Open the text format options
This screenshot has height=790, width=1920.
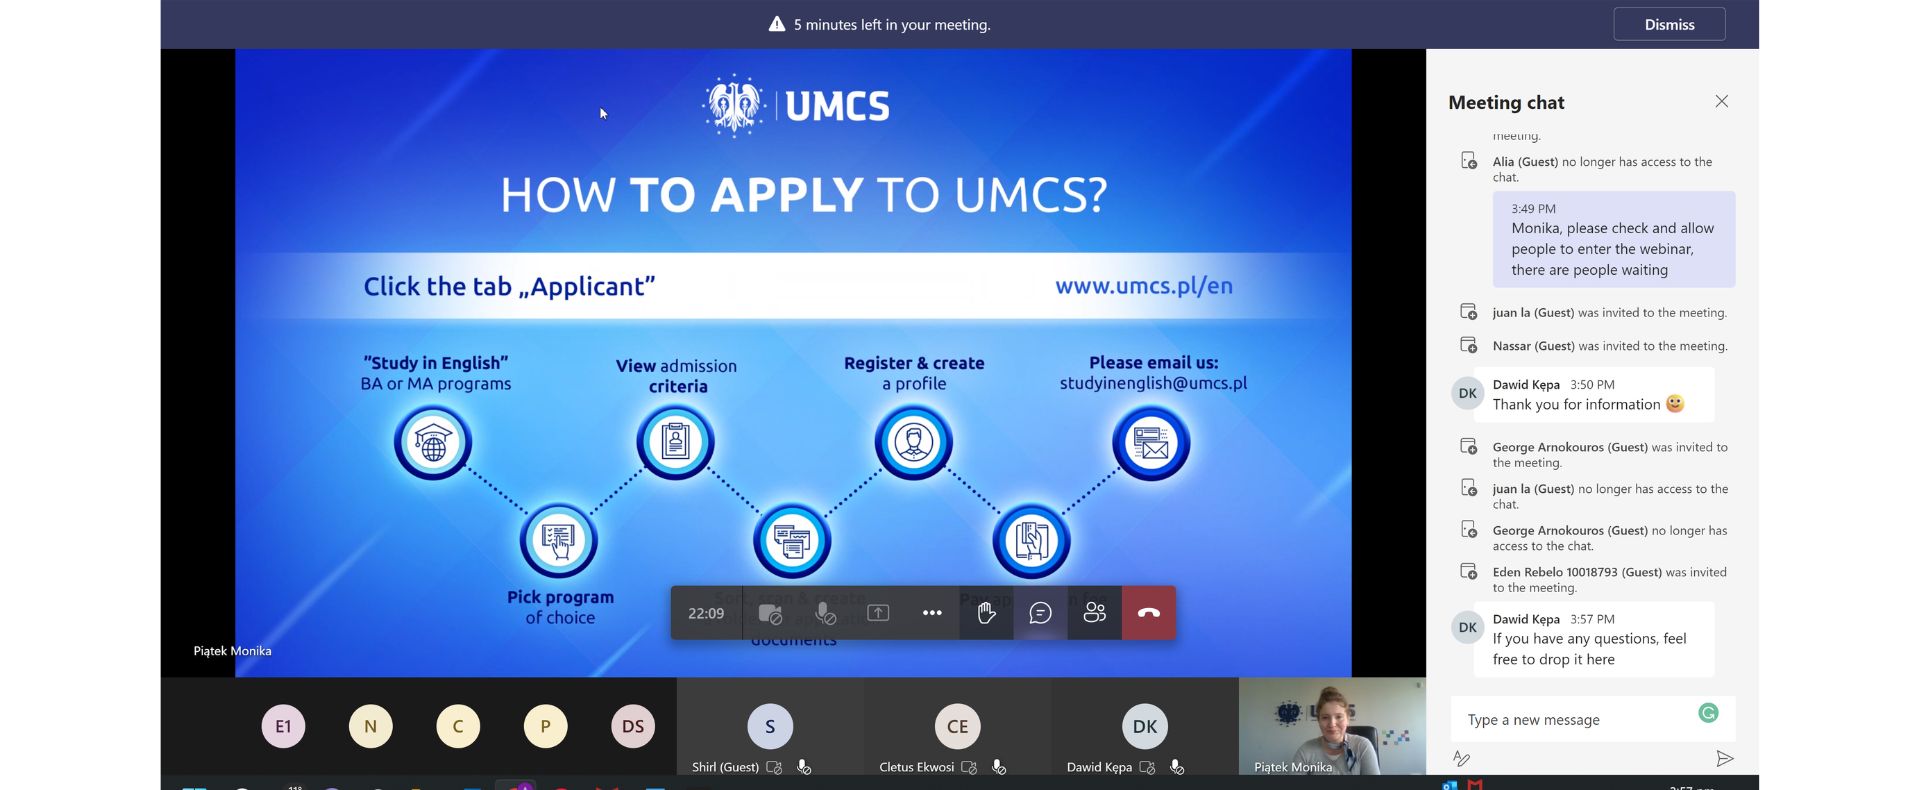pos(1462,759)
